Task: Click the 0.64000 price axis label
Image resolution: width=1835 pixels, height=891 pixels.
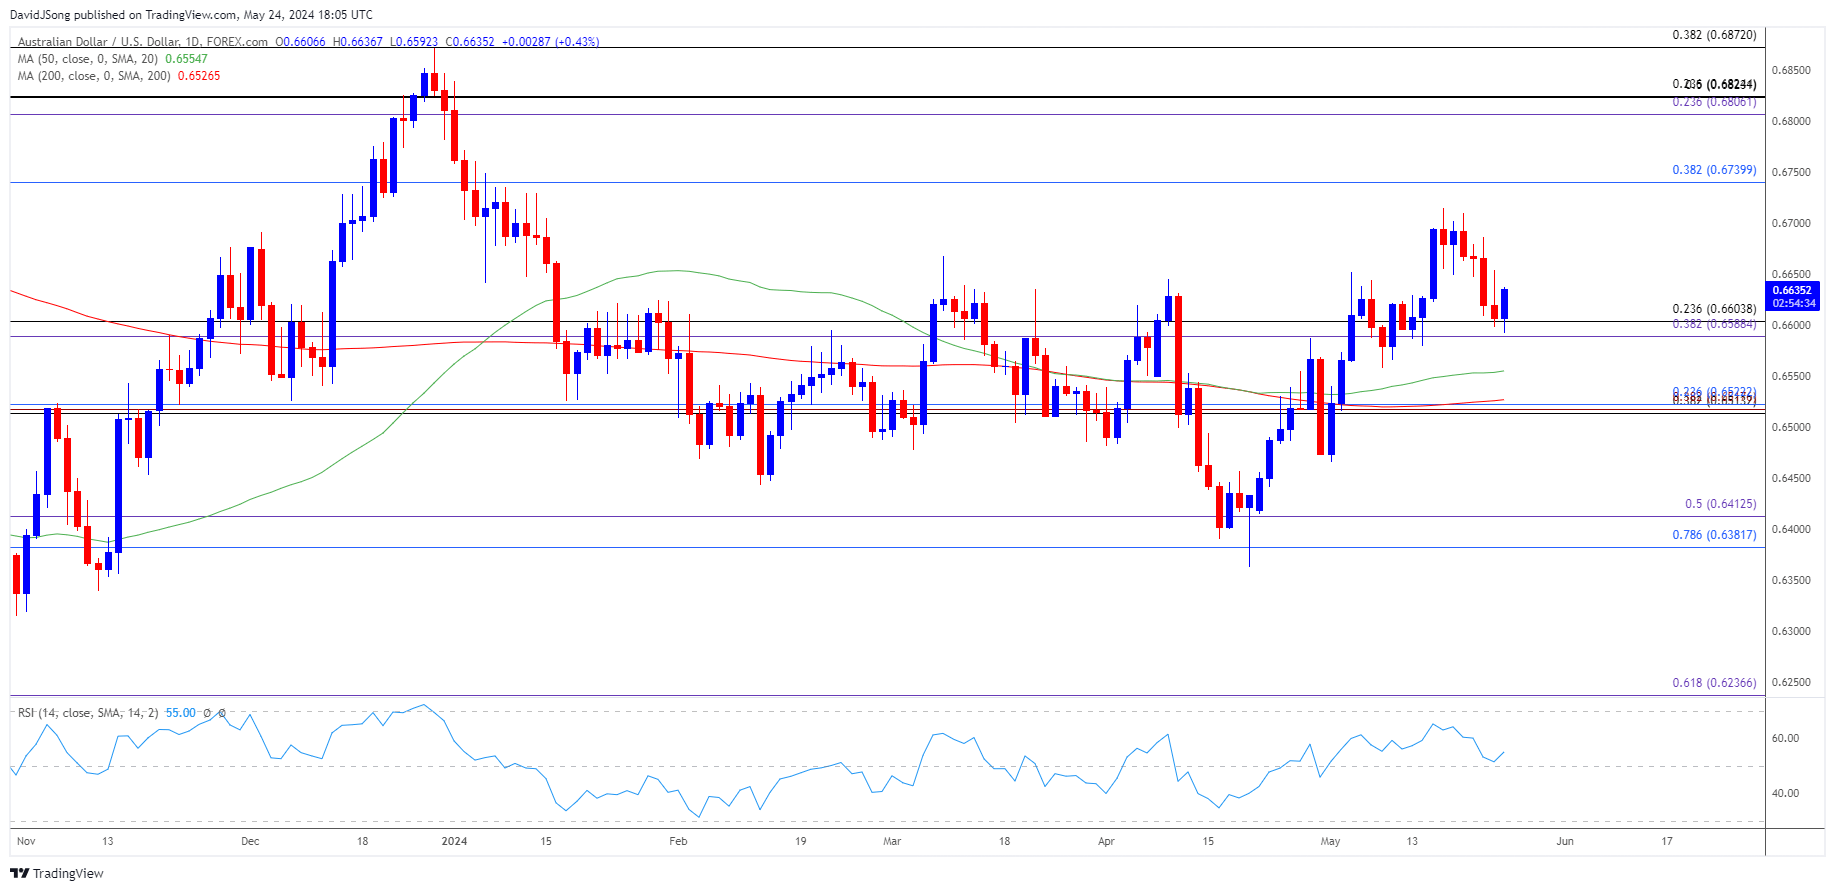Action: click(x=1791, y=529)
